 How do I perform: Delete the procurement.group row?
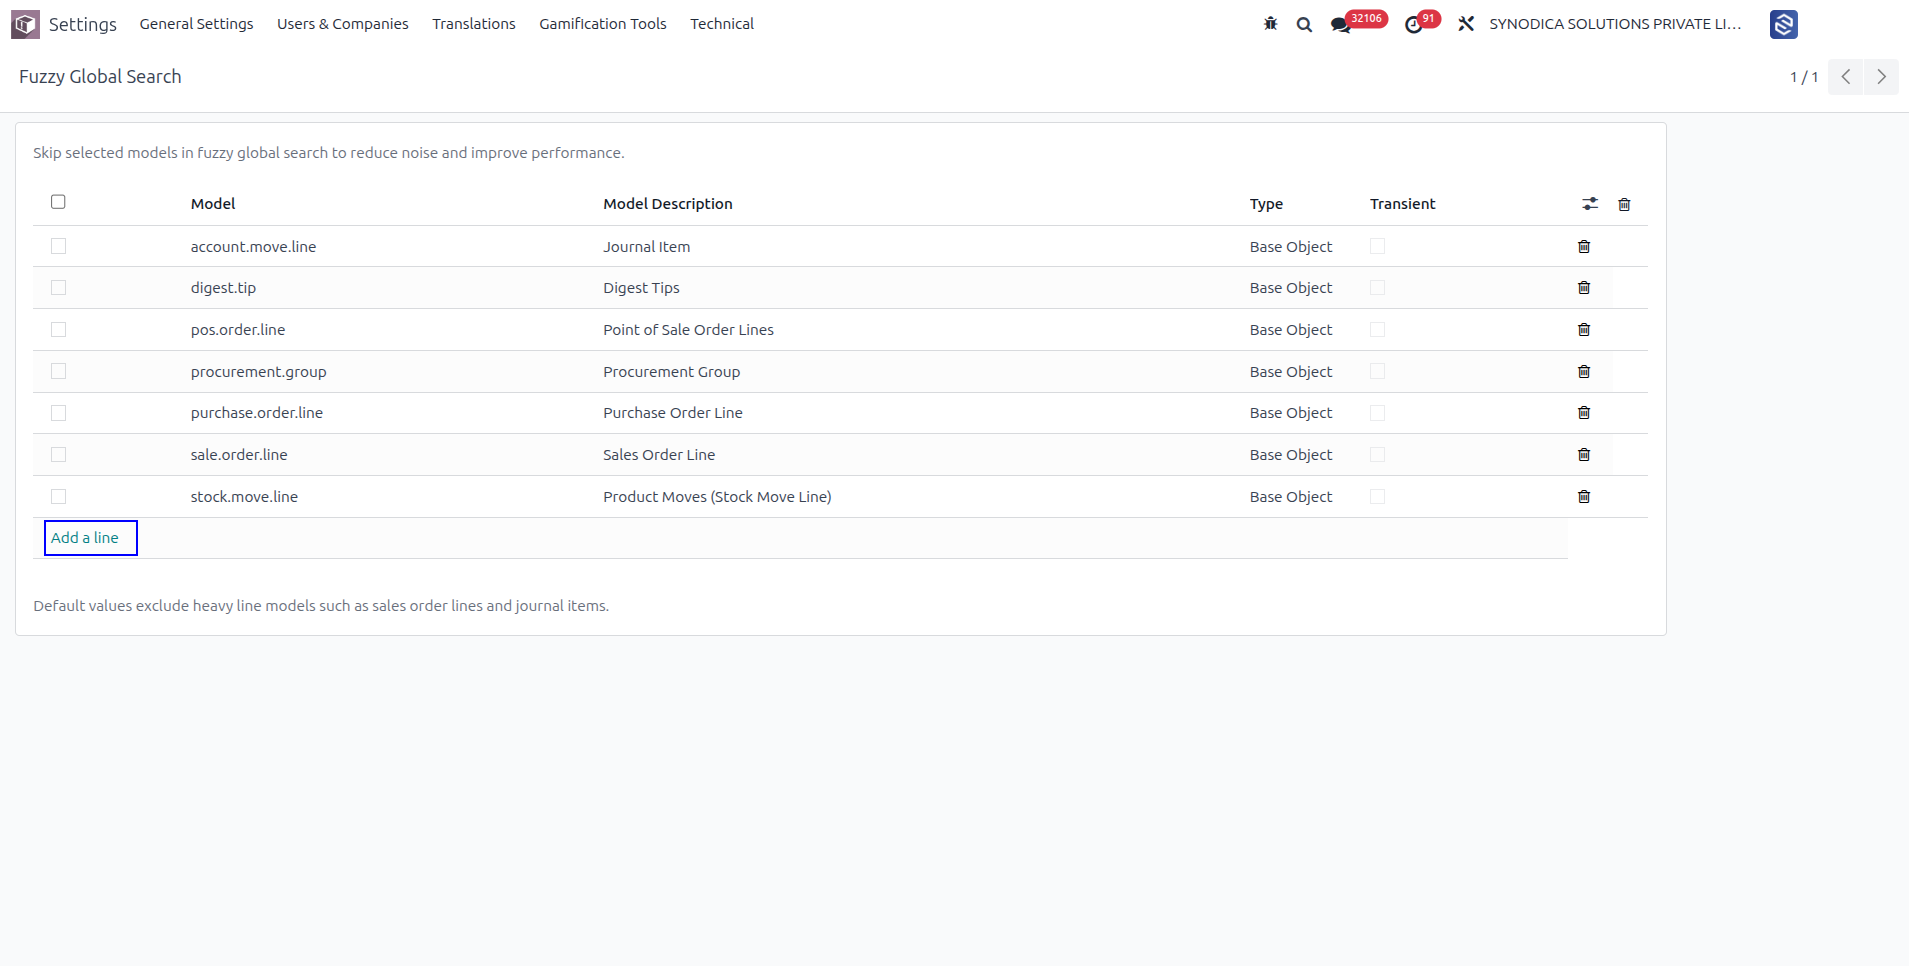click(x=1584, y=372)
